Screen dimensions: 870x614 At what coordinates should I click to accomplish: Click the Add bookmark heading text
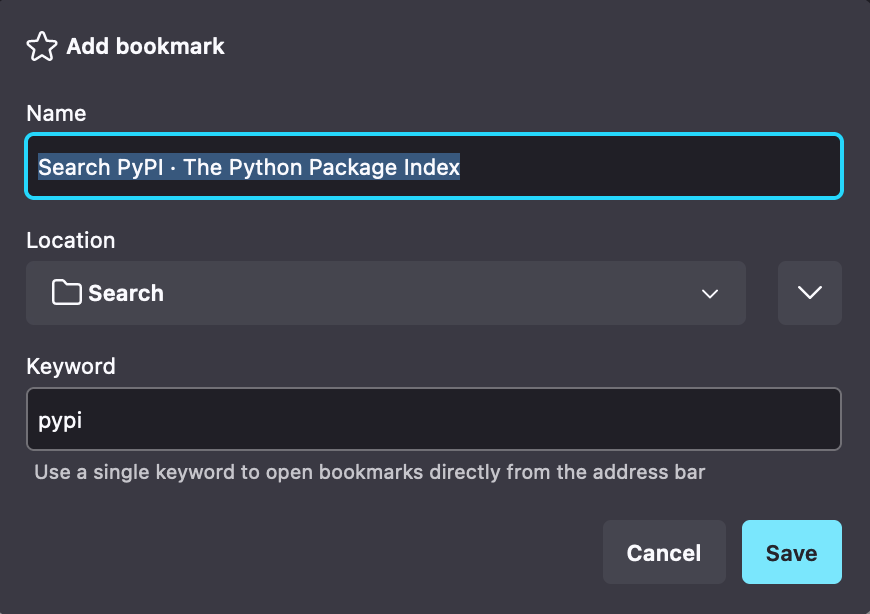click(145, 46)
